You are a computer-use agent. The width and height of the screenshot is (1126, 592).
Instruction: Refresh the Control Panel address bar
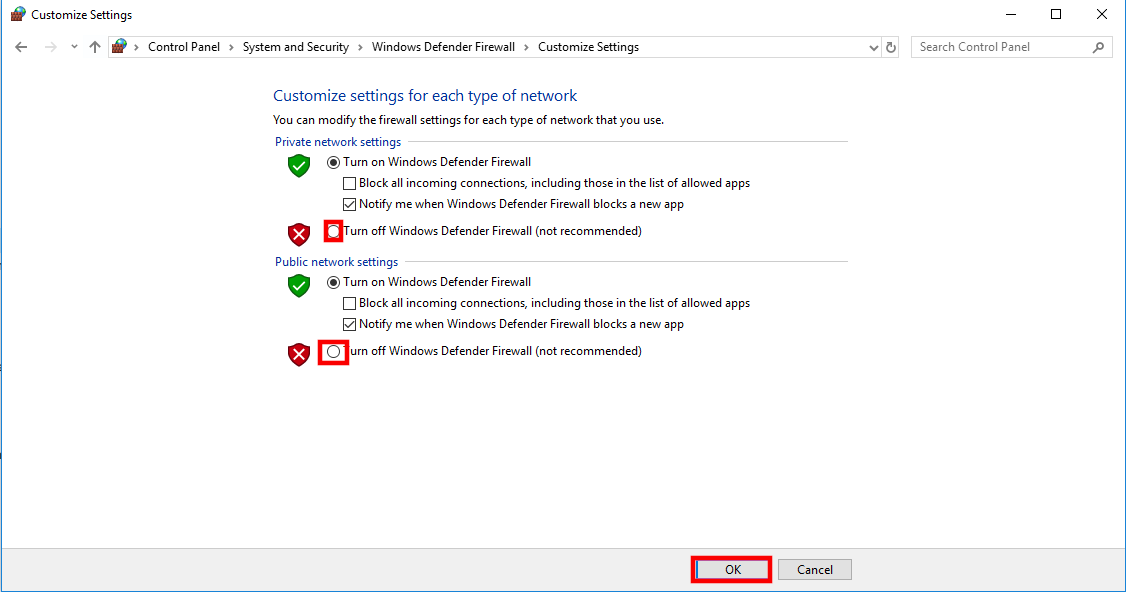coord(890,47)
